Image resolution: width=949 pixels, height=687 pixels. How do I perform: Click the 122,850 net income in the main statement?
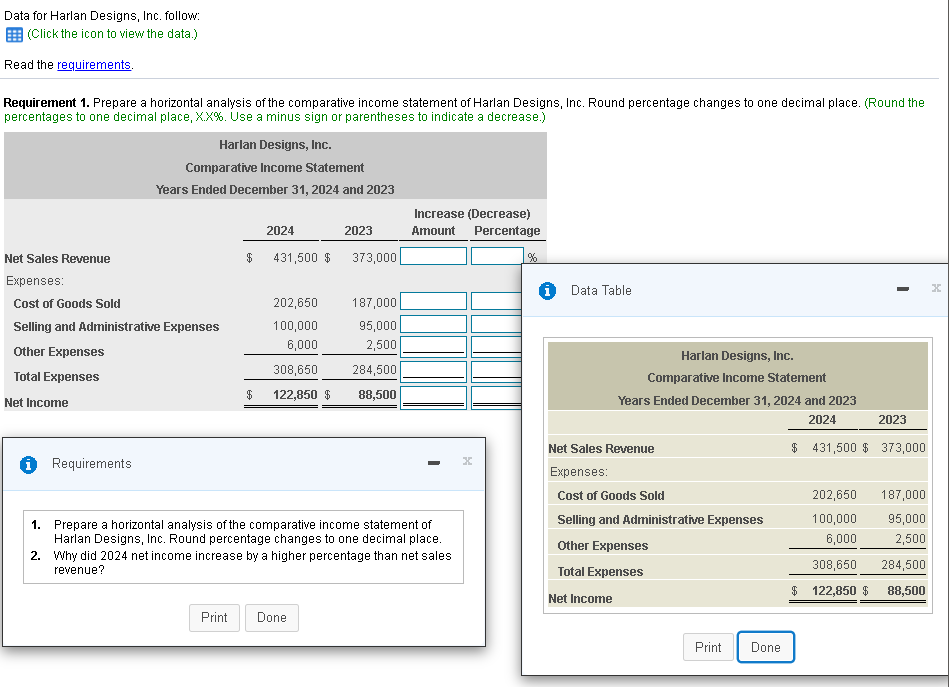[x=295, y=395]
